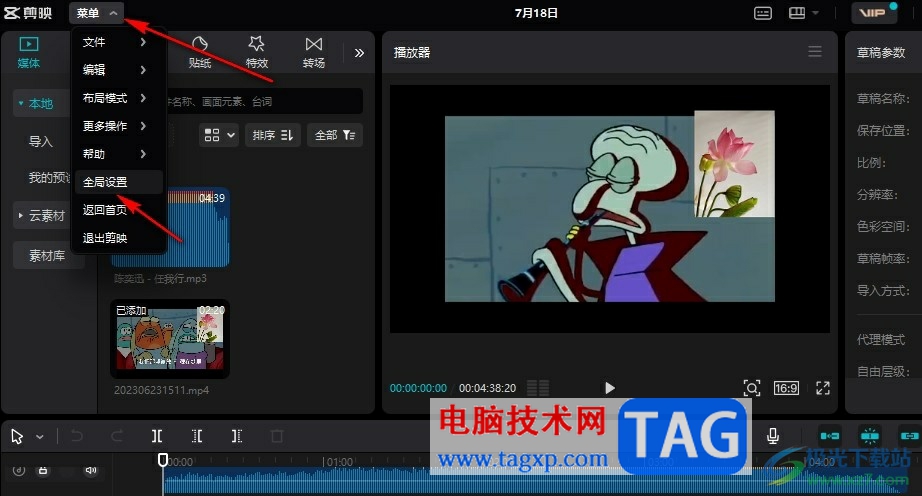922x496 pixels.
Task: Switch to the 媒体 tab
Action: 28,52
